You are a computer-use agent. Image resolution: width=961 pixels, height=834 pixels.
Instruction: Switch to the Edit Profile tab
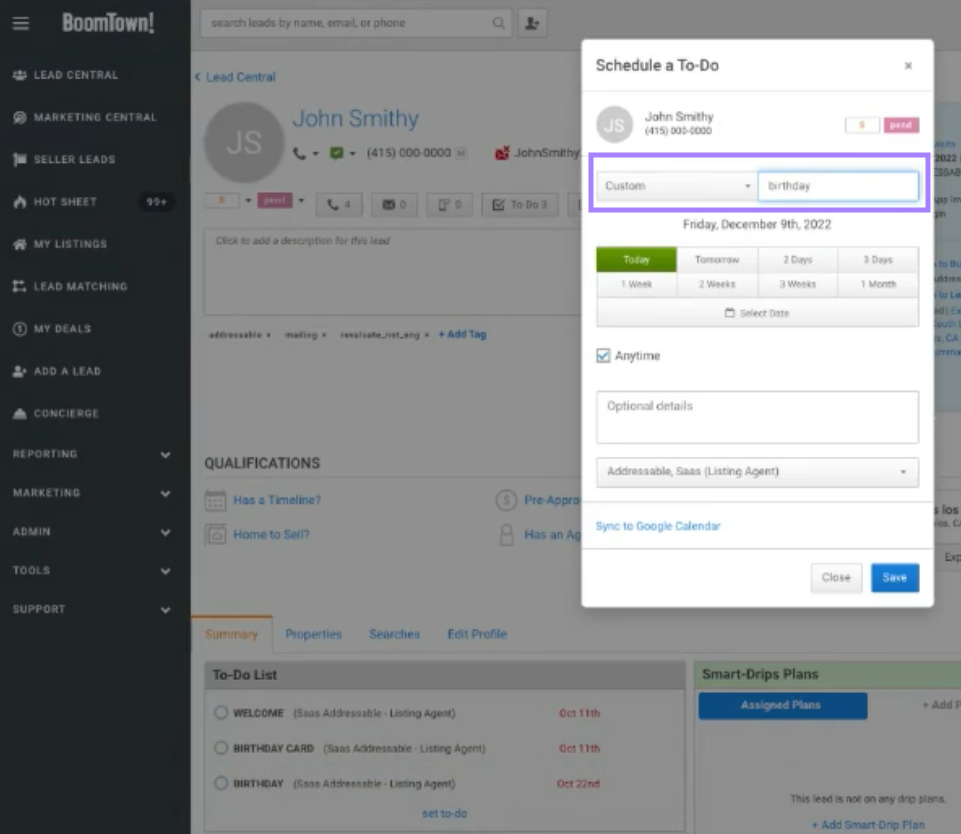477,634
